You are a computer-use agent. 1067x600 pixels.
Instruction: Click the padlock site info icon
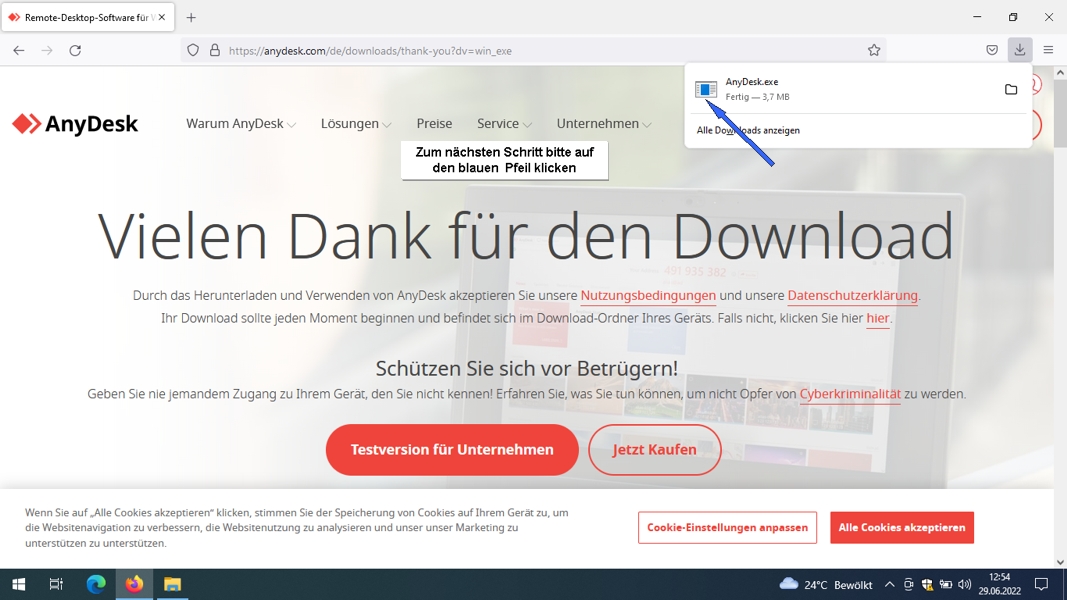(214, 50)
